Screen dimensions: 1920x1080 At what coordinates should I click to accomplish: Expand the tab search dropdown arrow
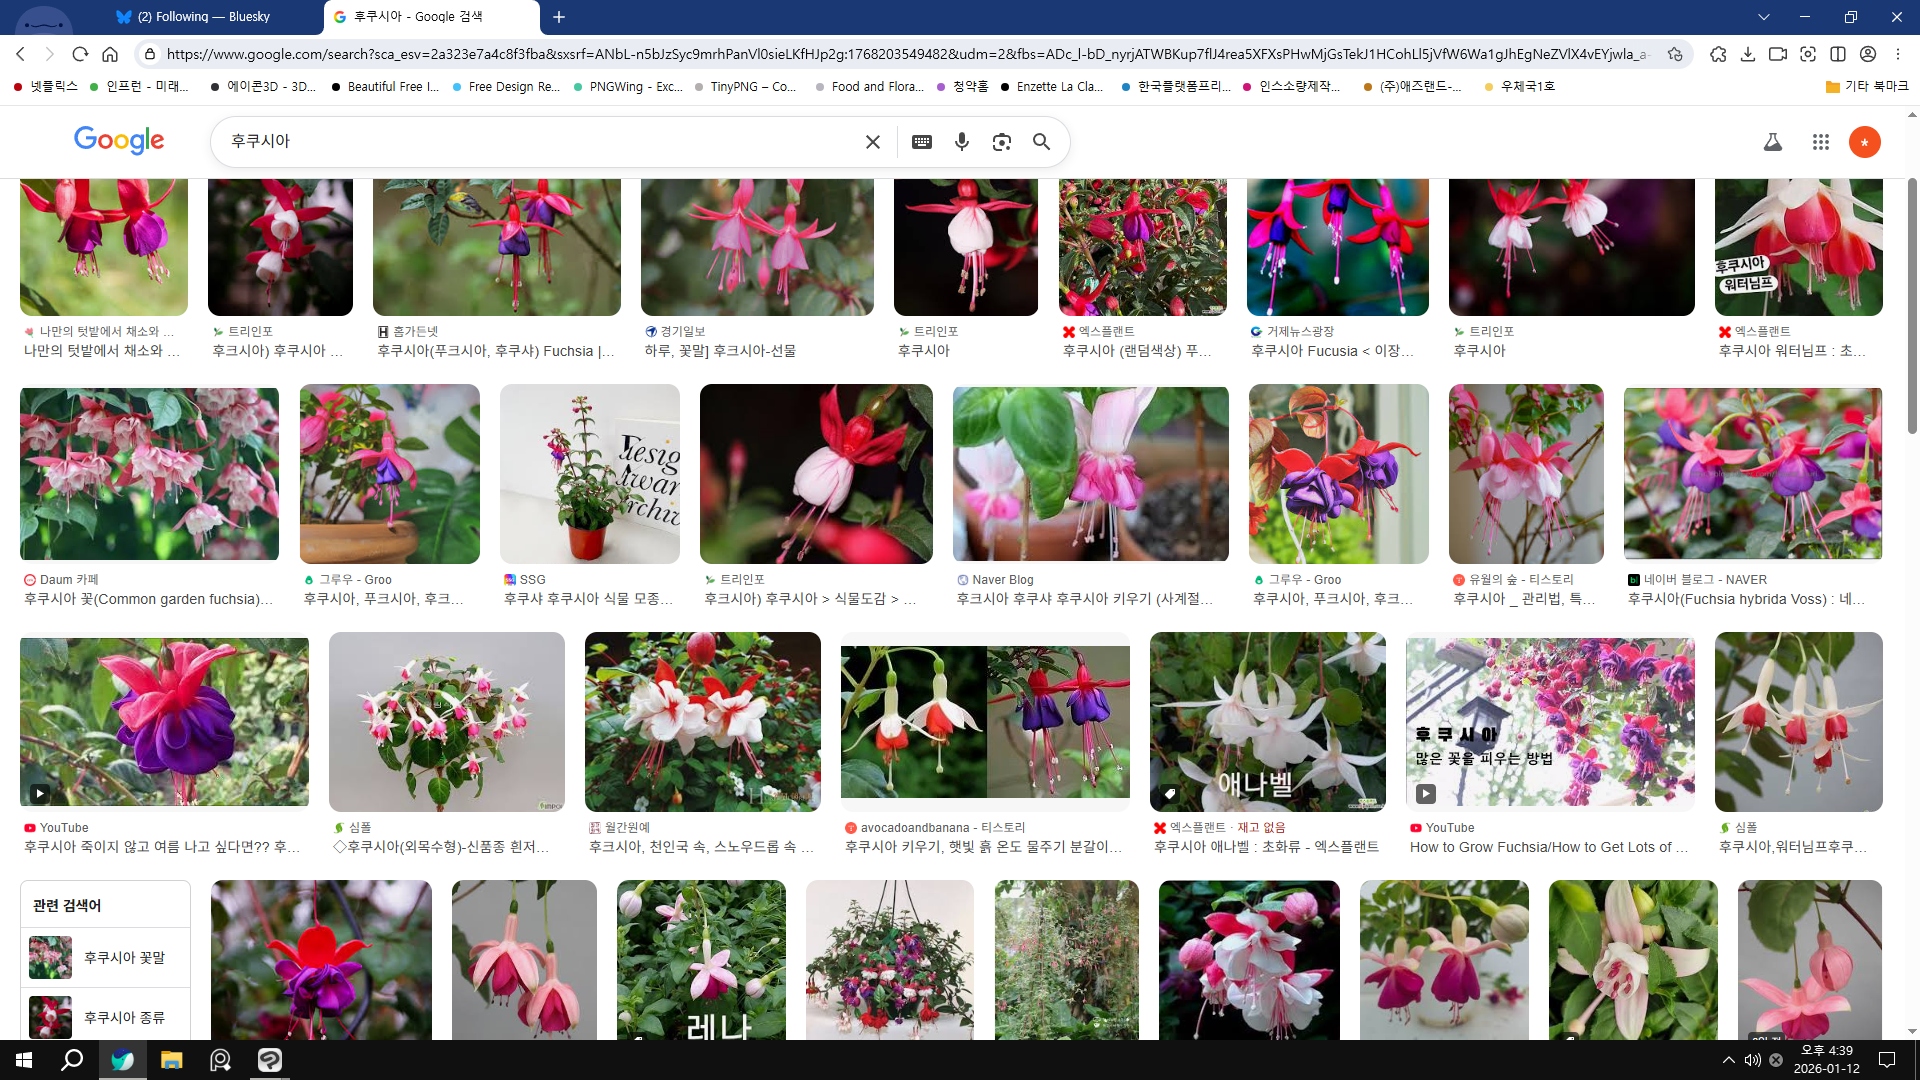(1763, 17)
